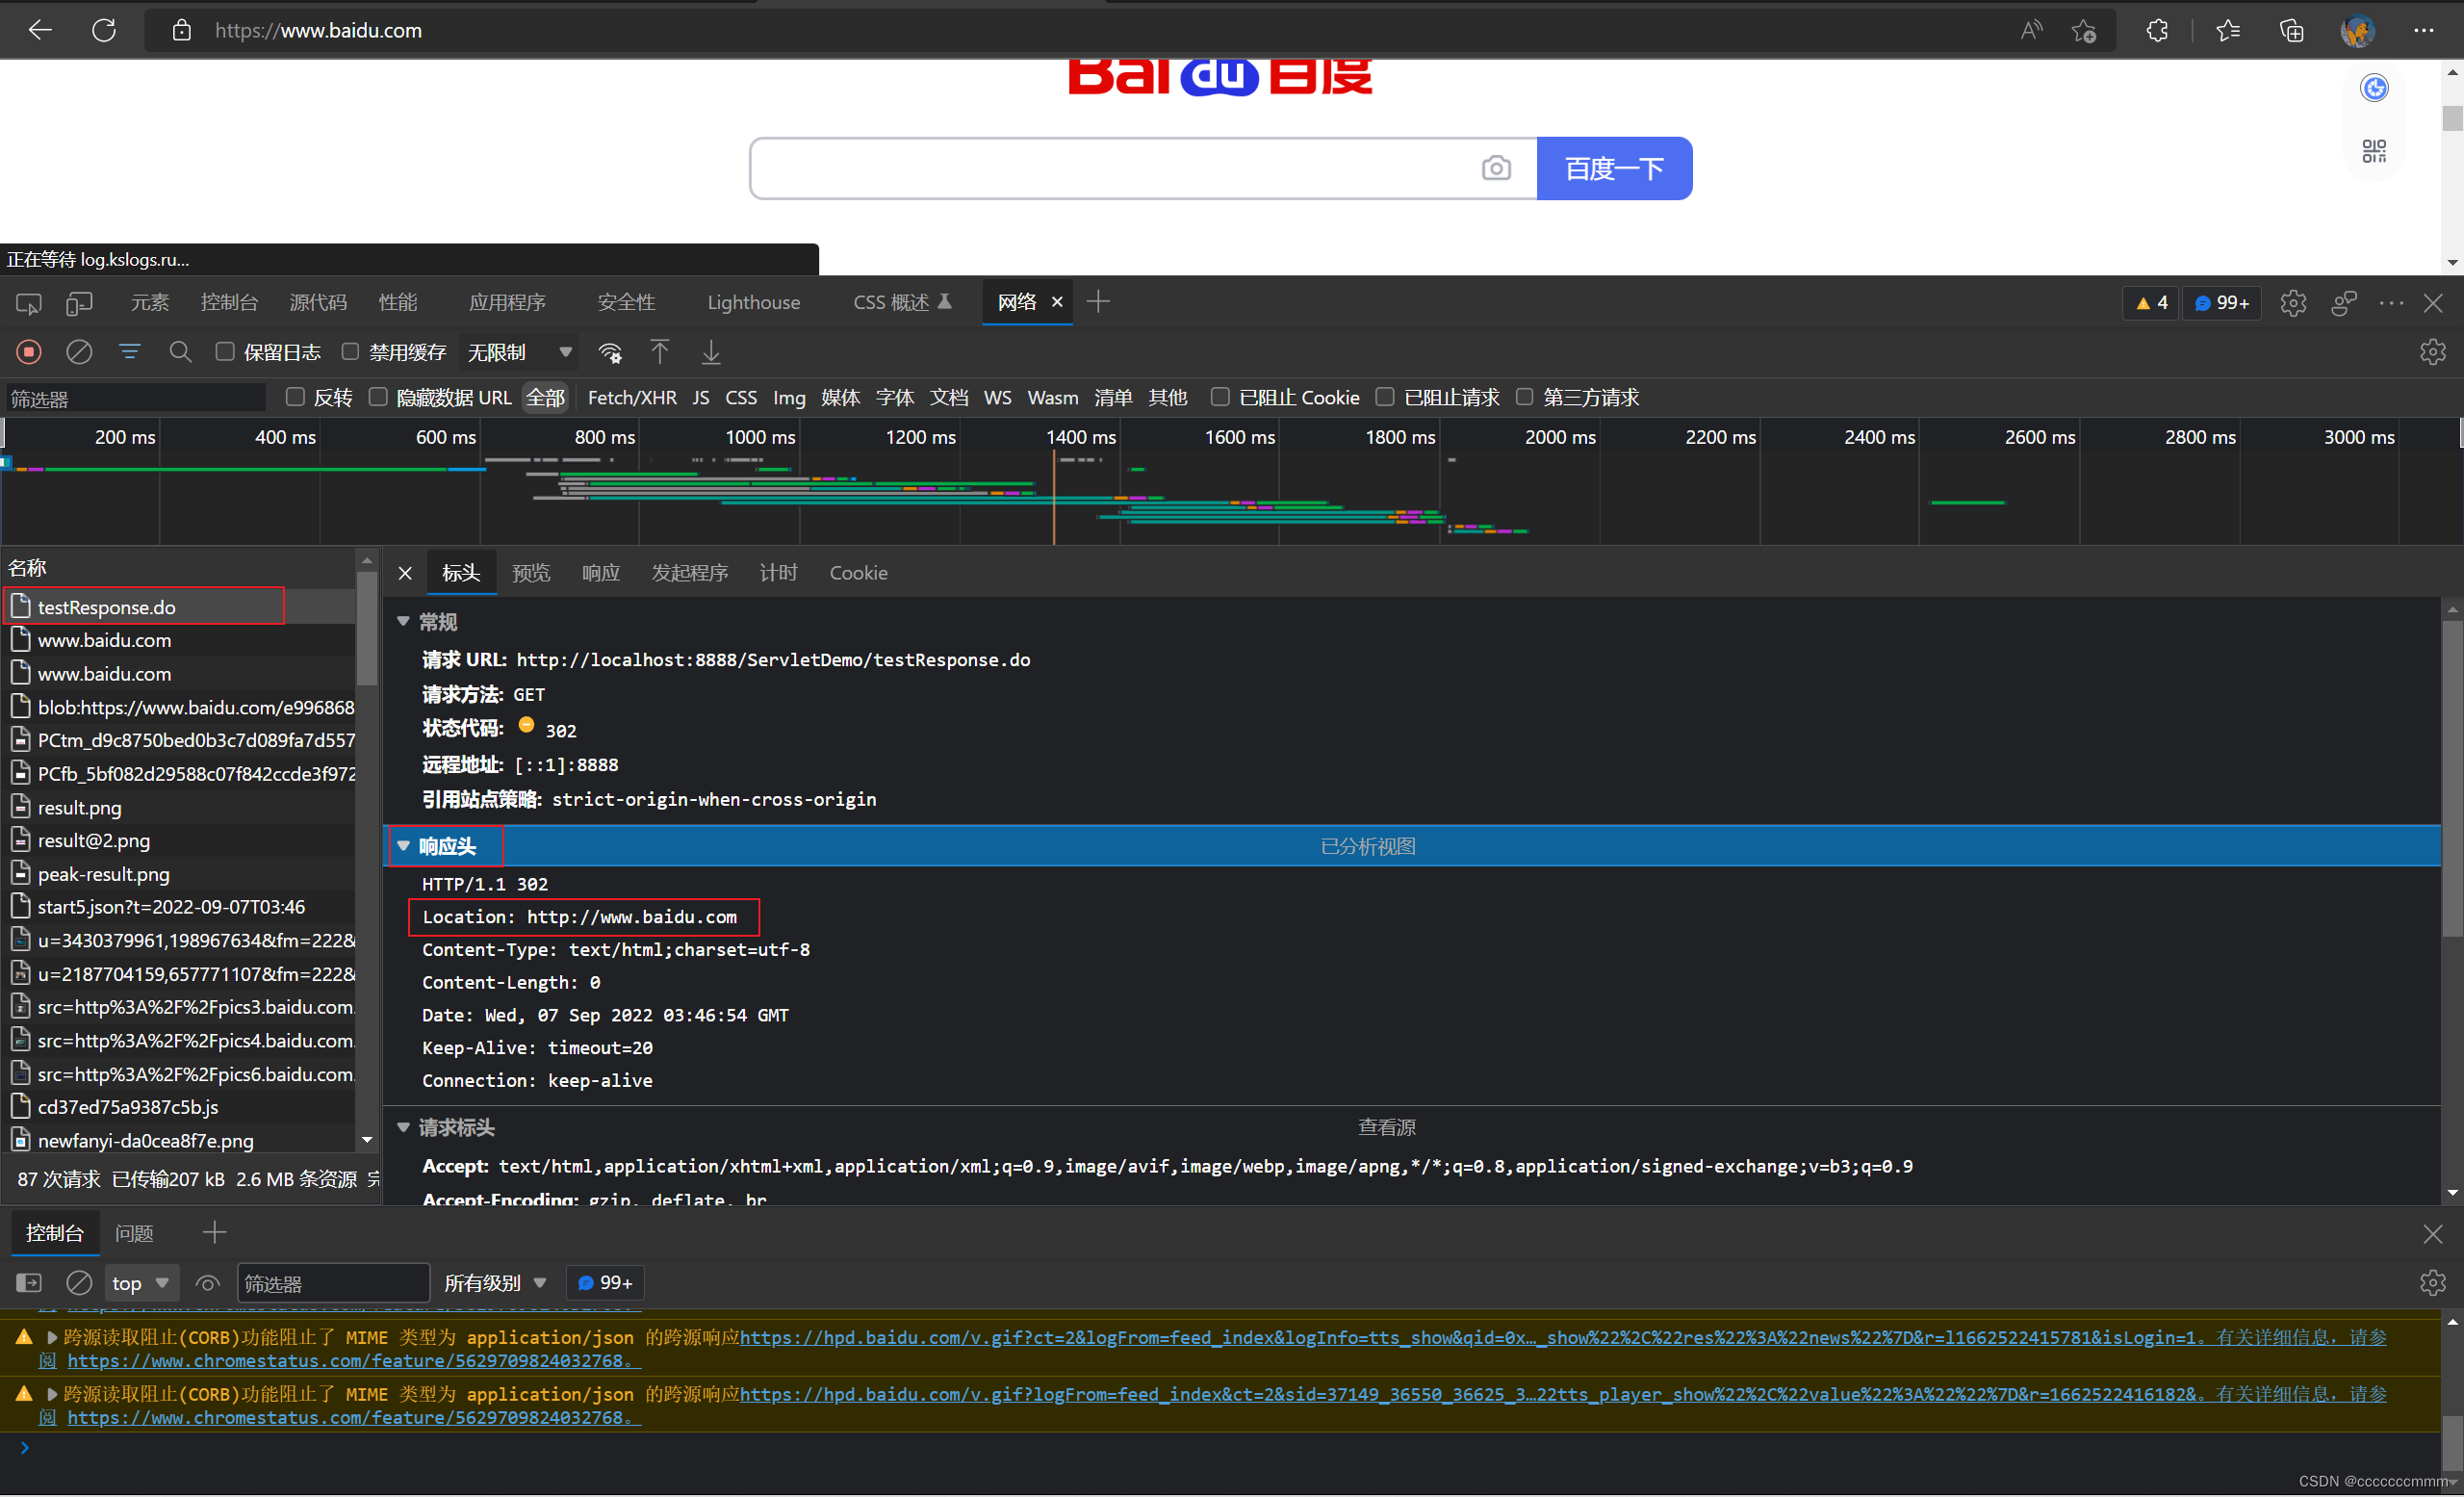Click 查看源 for request headers
This screenshot has height=1497, width=2464.
click(x=1386, y=1127)
